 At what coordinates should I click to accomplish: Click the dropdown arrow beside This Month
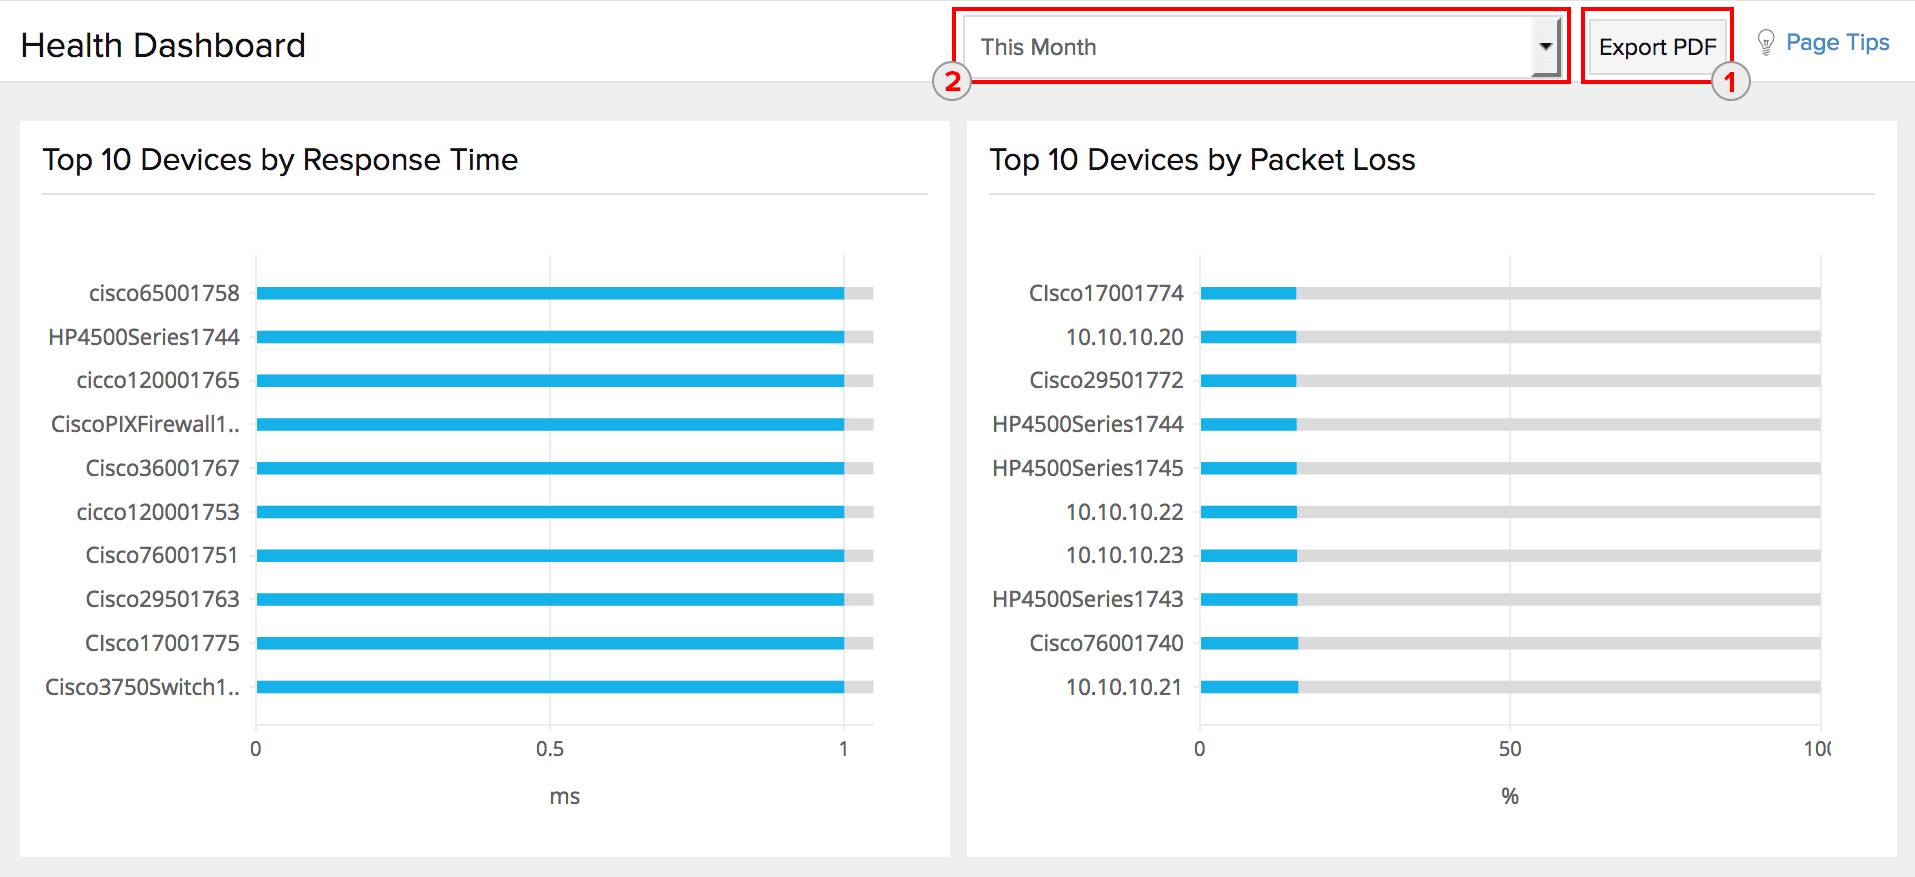[x=1545, y=47]
